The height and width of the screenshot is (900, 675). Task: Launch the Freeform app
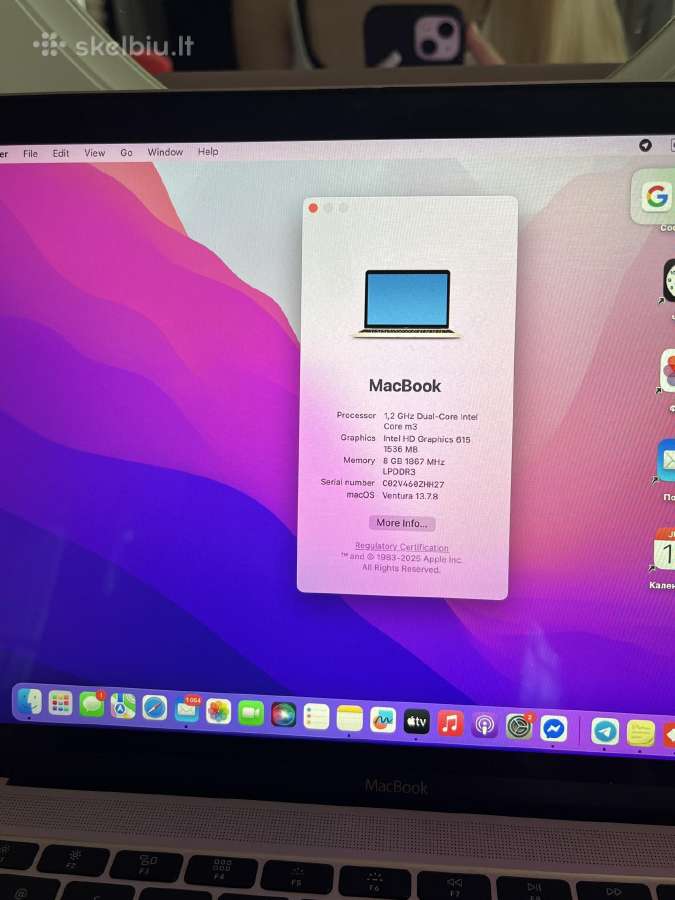(x=383, y=720)
